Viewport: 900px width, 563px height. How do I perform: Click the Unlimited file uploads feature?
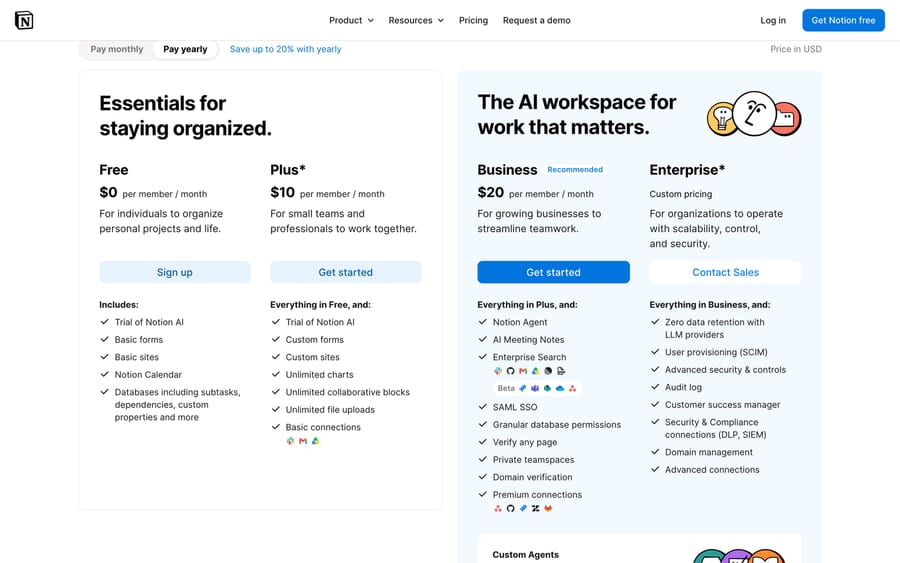[330, 410]
